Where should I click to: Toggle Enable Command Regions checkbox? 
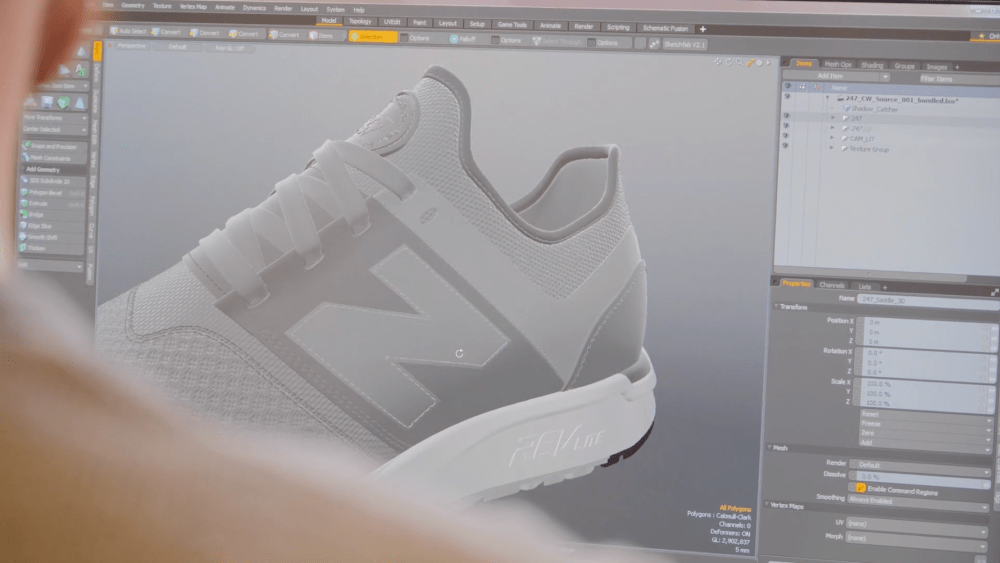(860, 488)
